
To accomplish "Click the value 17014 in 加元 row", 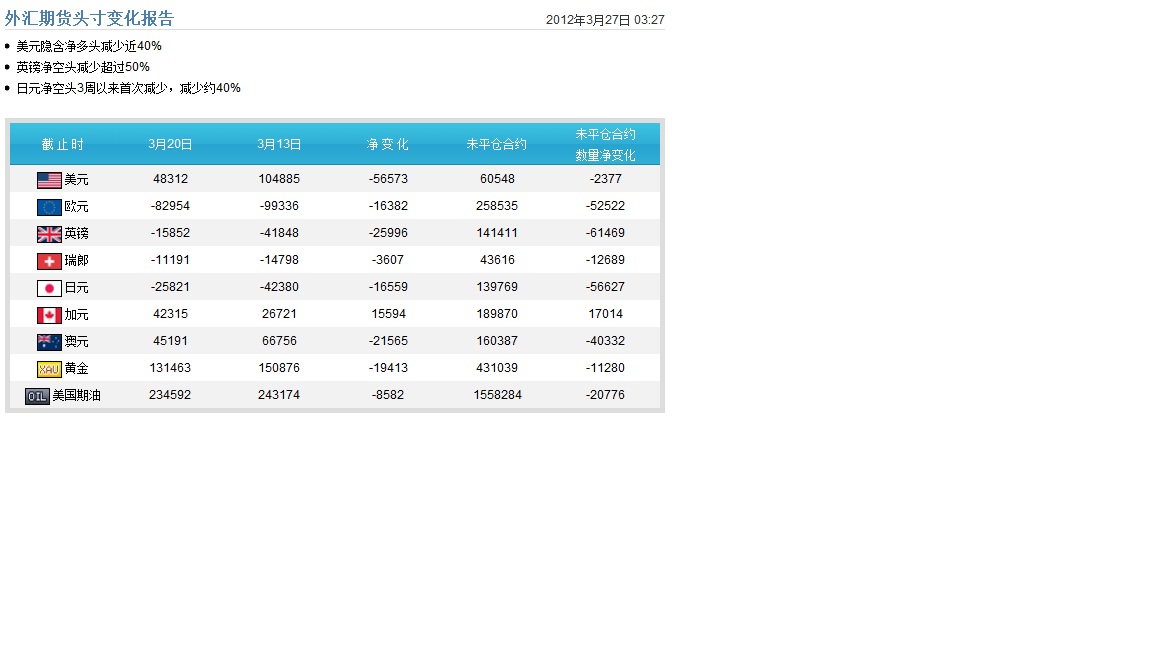I will [605, 314].
